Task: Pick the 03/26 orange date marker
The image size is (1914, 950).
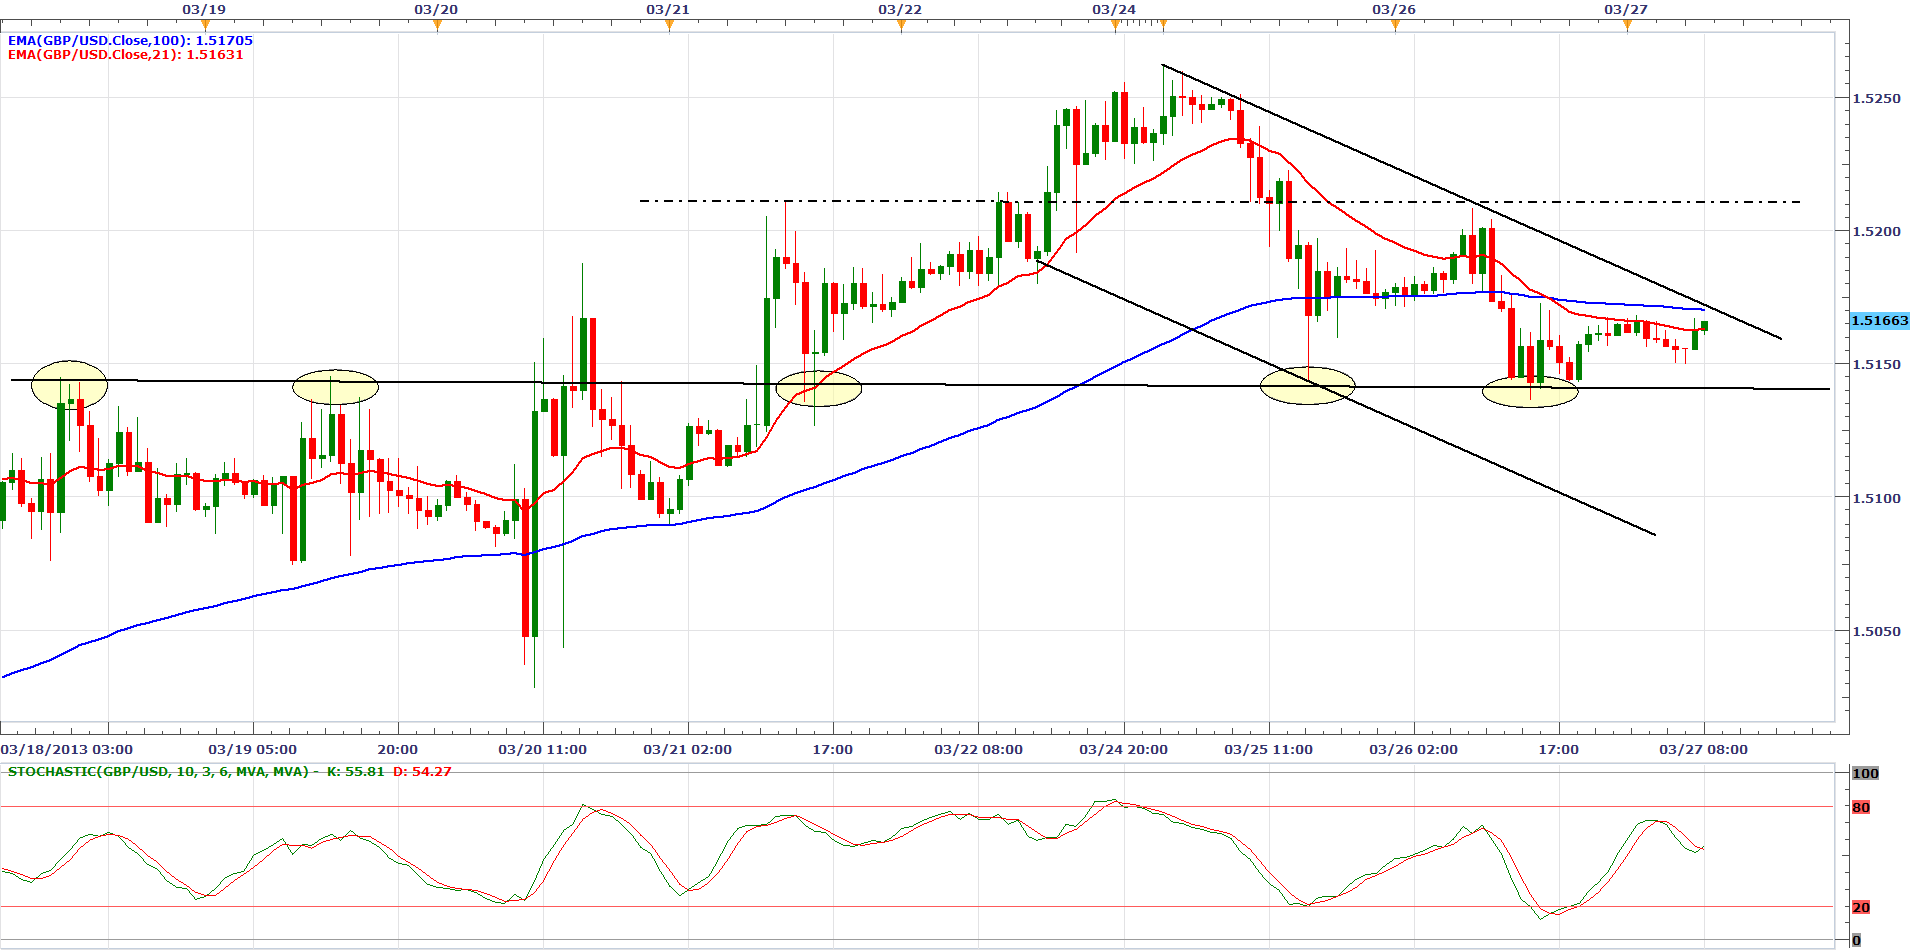Action: click(1395, 26)
